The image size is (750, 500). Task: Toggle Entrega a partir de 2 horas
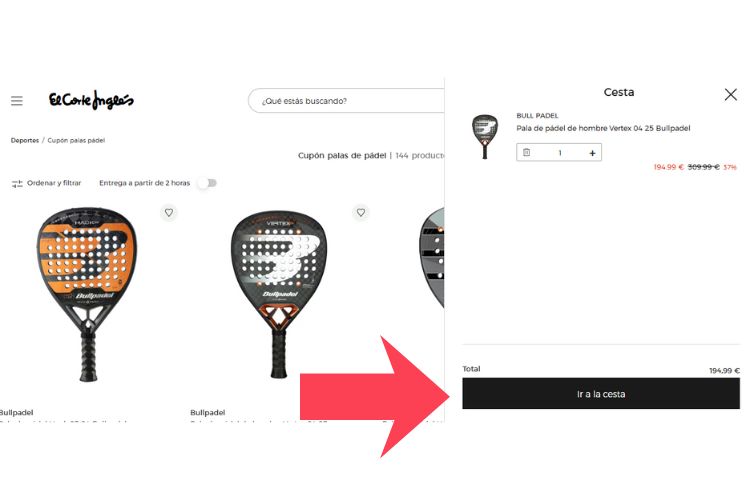pyautogui.click(x=209, y=183)
